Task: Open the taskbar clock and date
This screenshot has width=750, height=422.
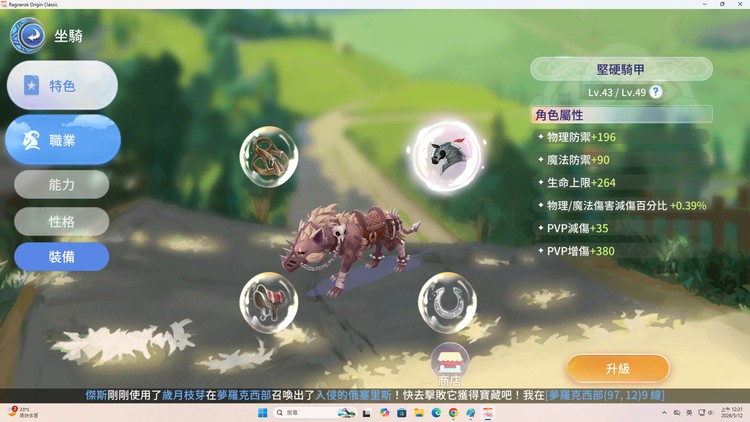Action: [732, 413]
